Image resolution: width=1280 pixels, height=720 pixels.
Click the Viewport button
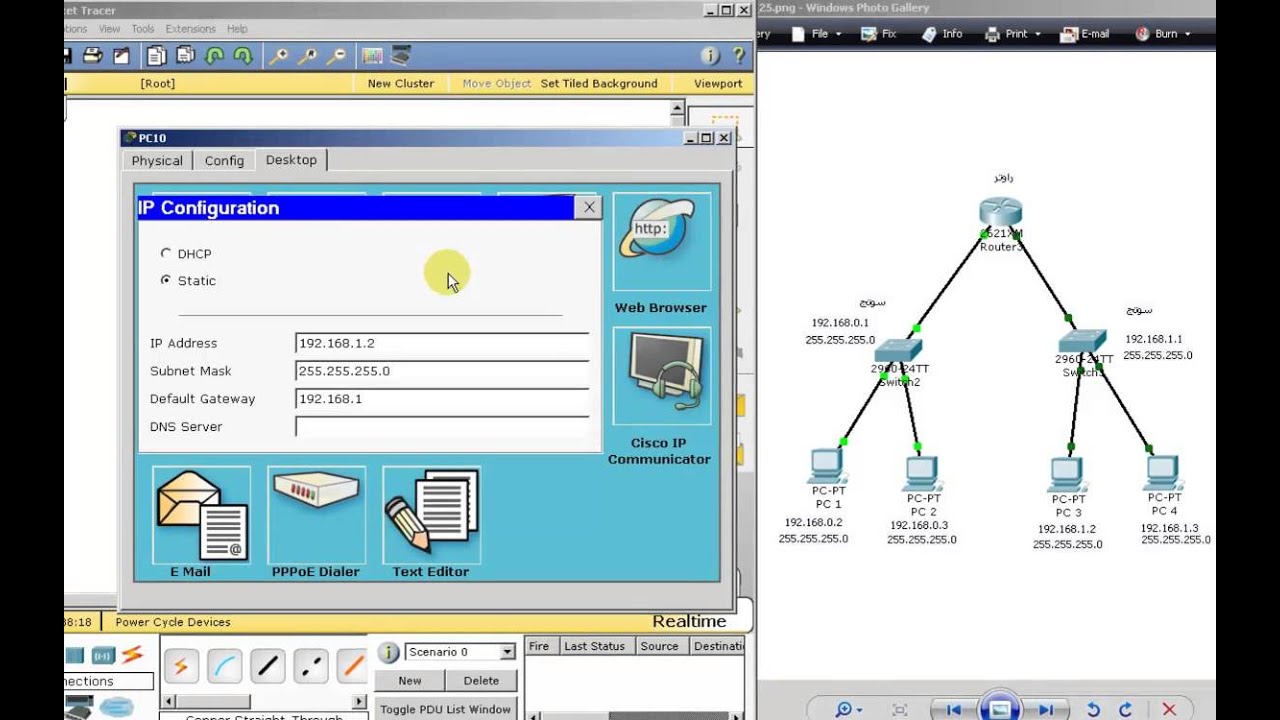[x=718, y=83]
